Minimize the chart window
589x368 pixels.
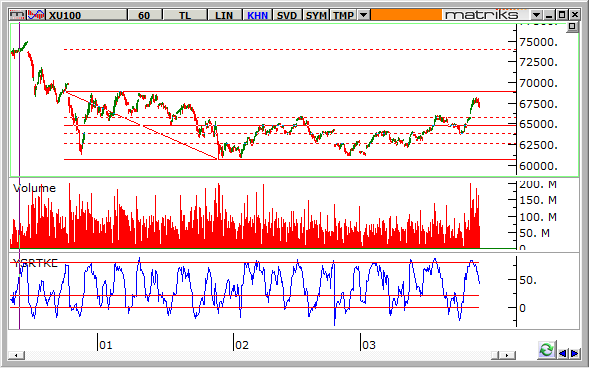pyautogui.click(x=550, y=15)
